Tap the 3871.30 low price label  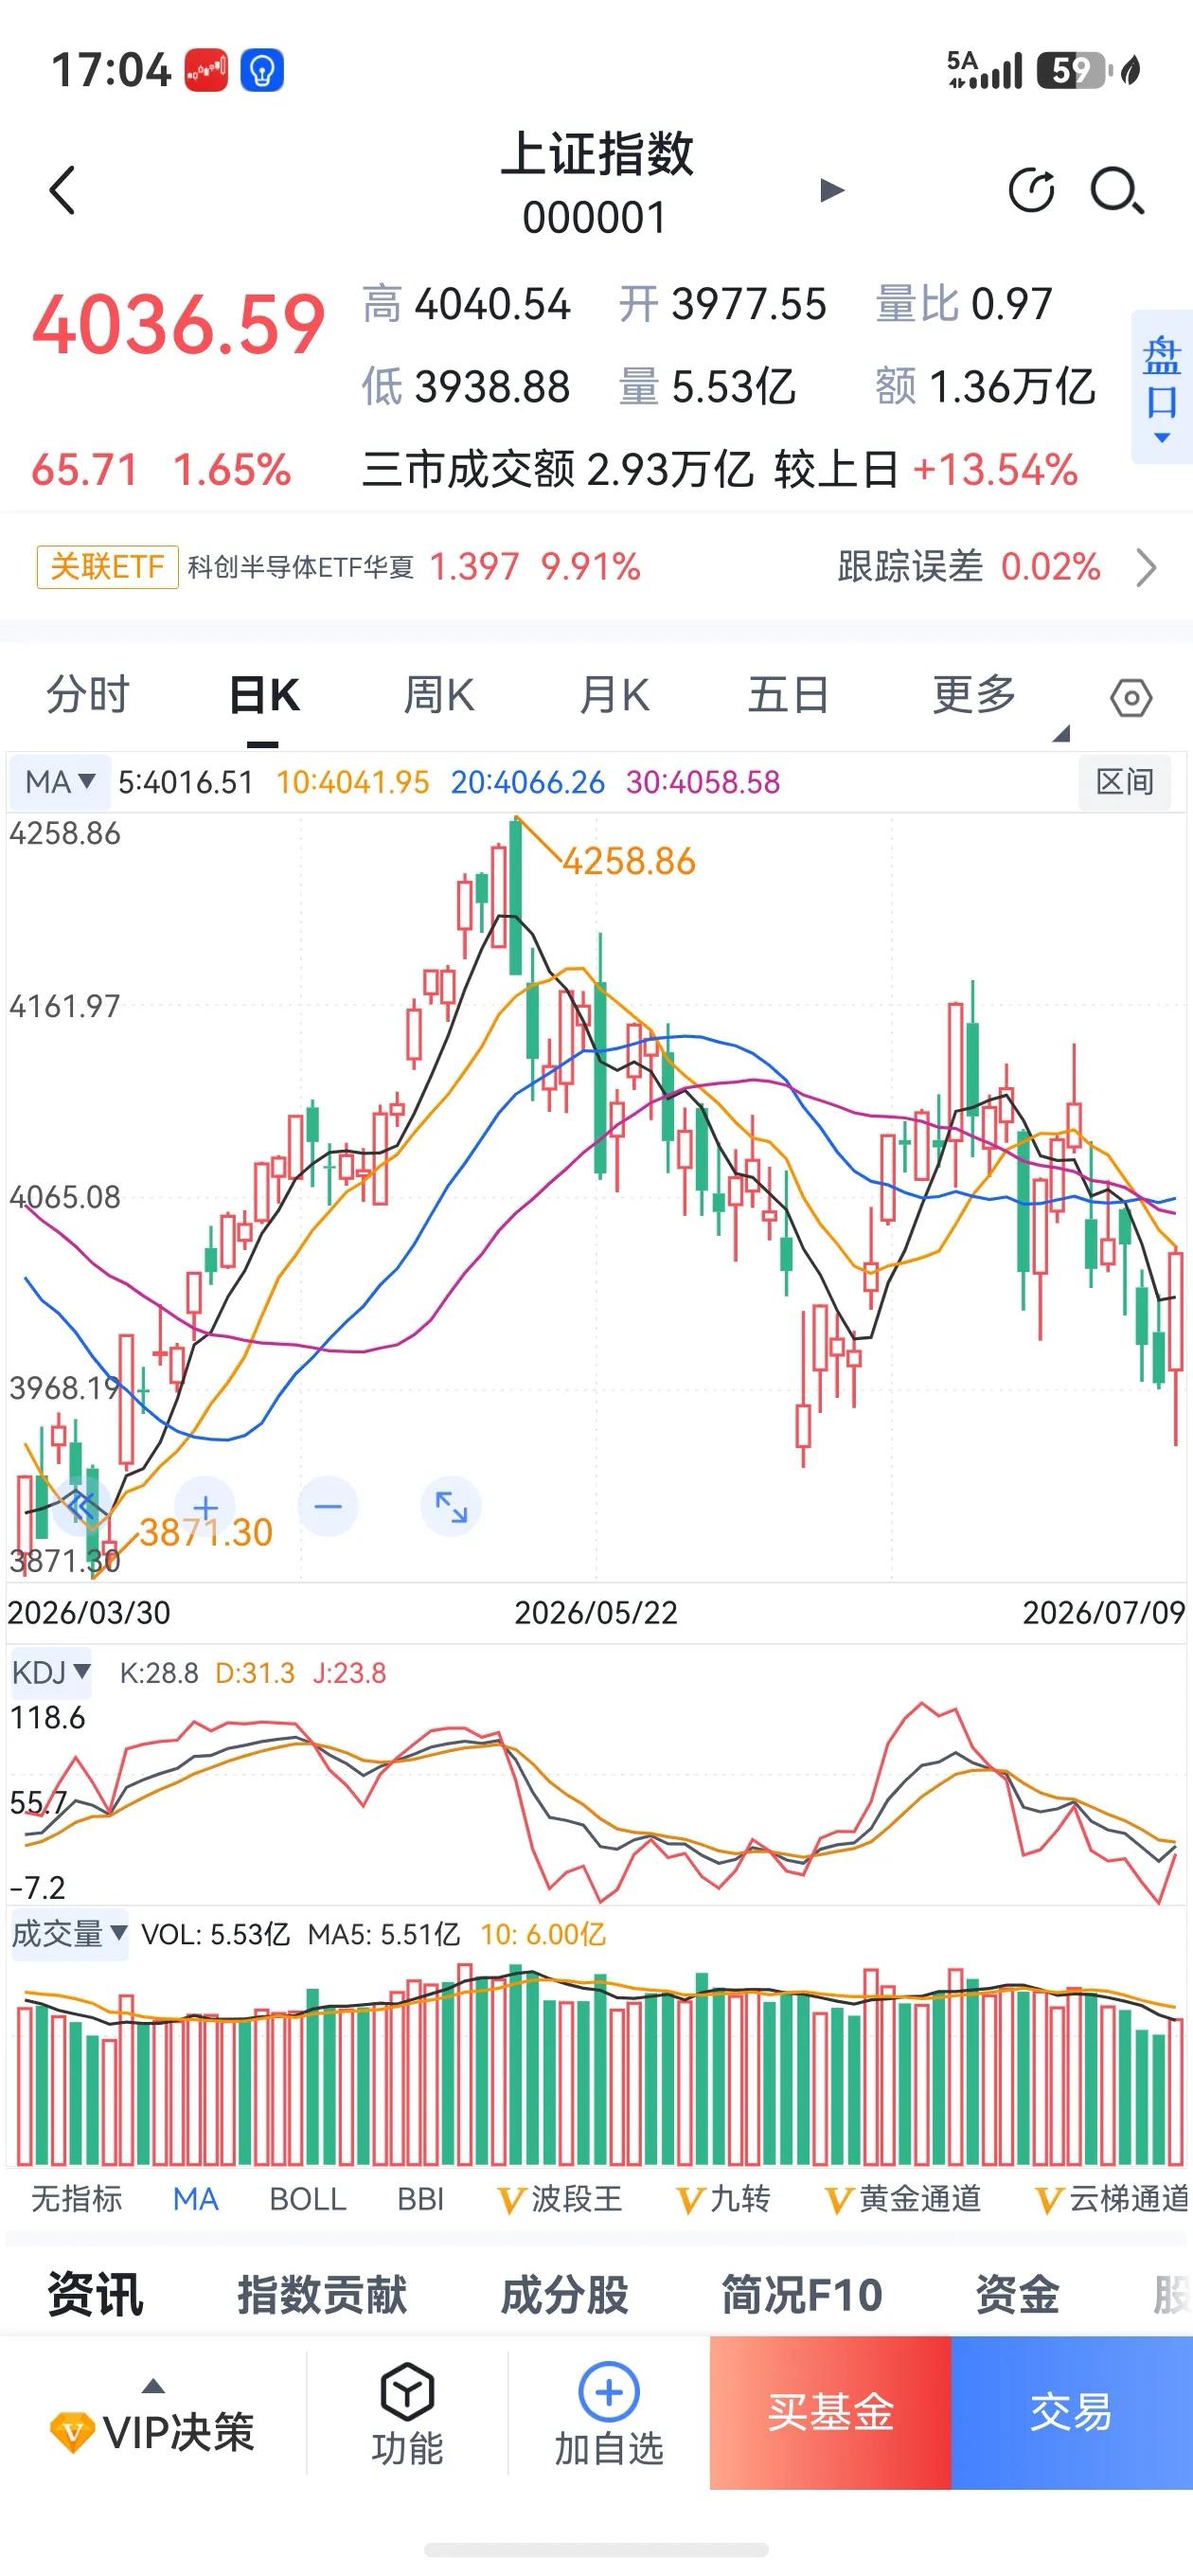tap(206, 1532)
